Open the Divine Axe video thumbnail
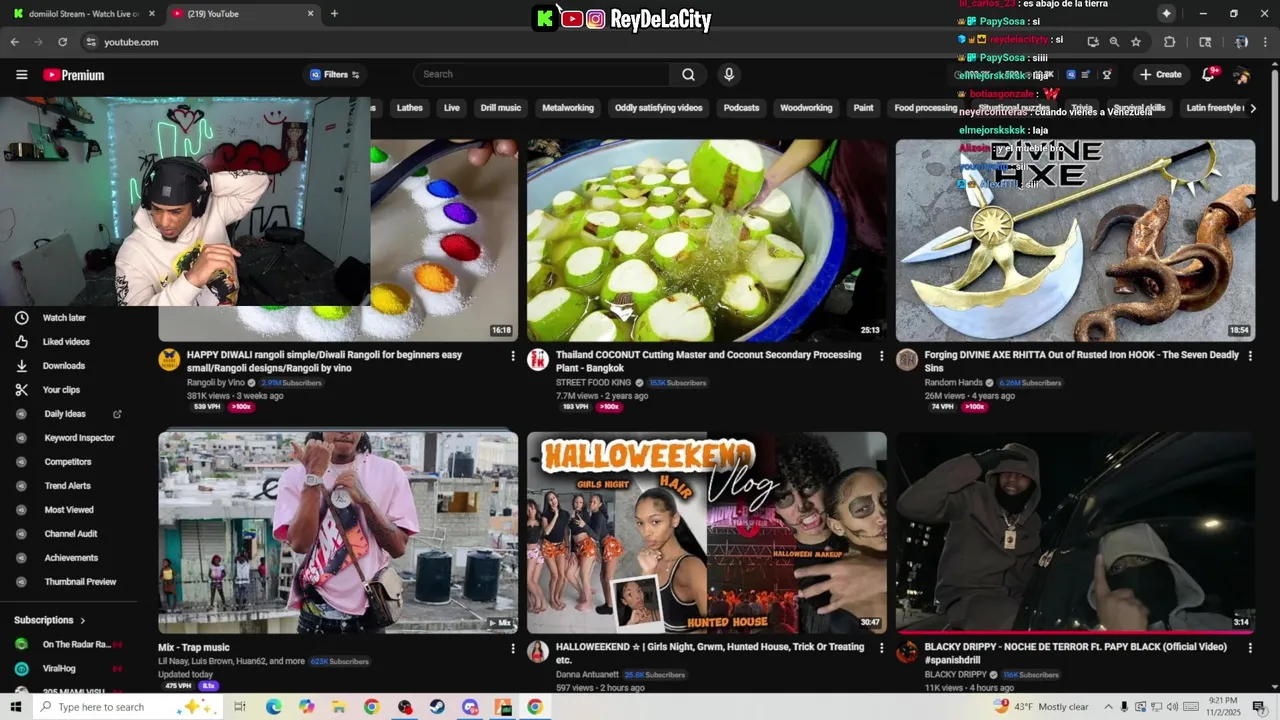 click(1075, 240)
